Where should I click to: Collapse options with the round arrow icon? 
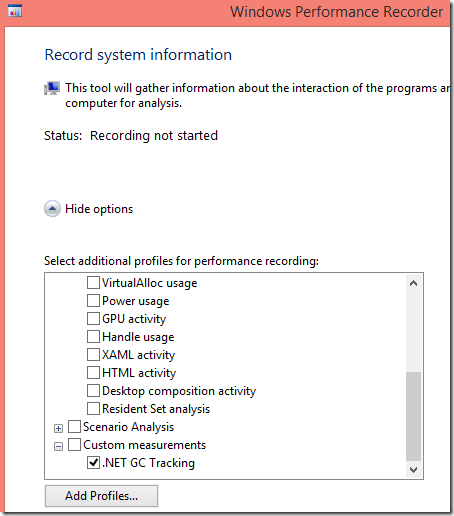pyautogui.click(x=52, y=209)
